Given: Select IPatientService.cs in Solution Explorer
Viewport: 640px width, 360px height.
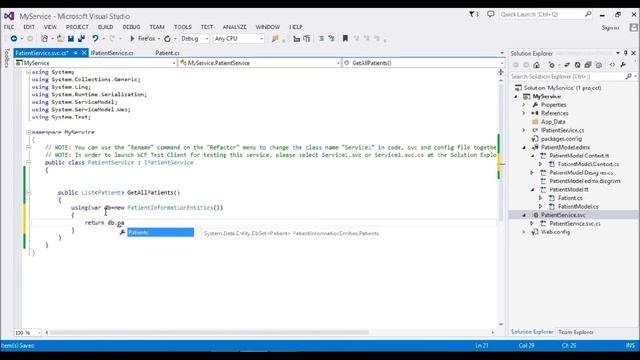Looking at the screenshot, I should (562, 130).
